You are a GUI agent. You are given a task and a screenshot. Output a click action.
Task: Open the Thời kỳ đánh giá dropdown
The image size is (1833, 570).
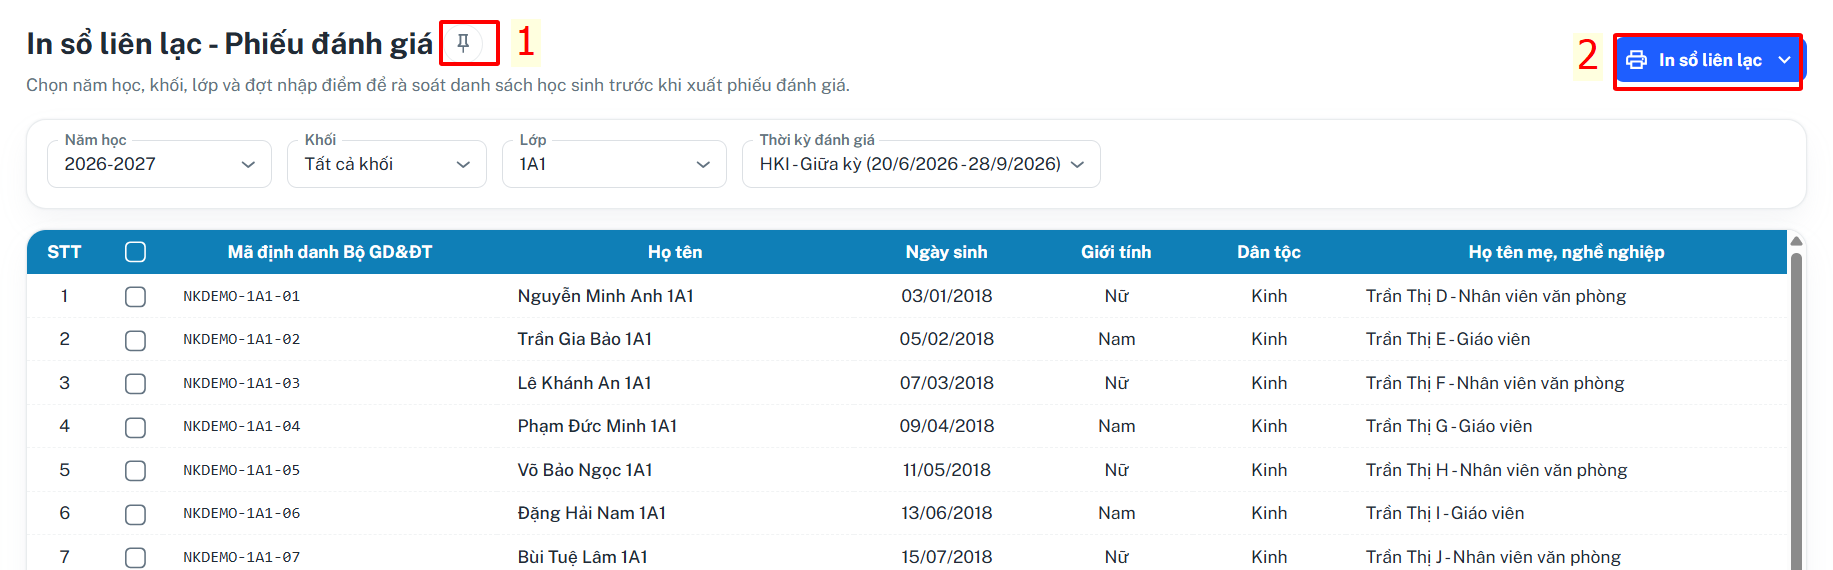tap(921, 164)
